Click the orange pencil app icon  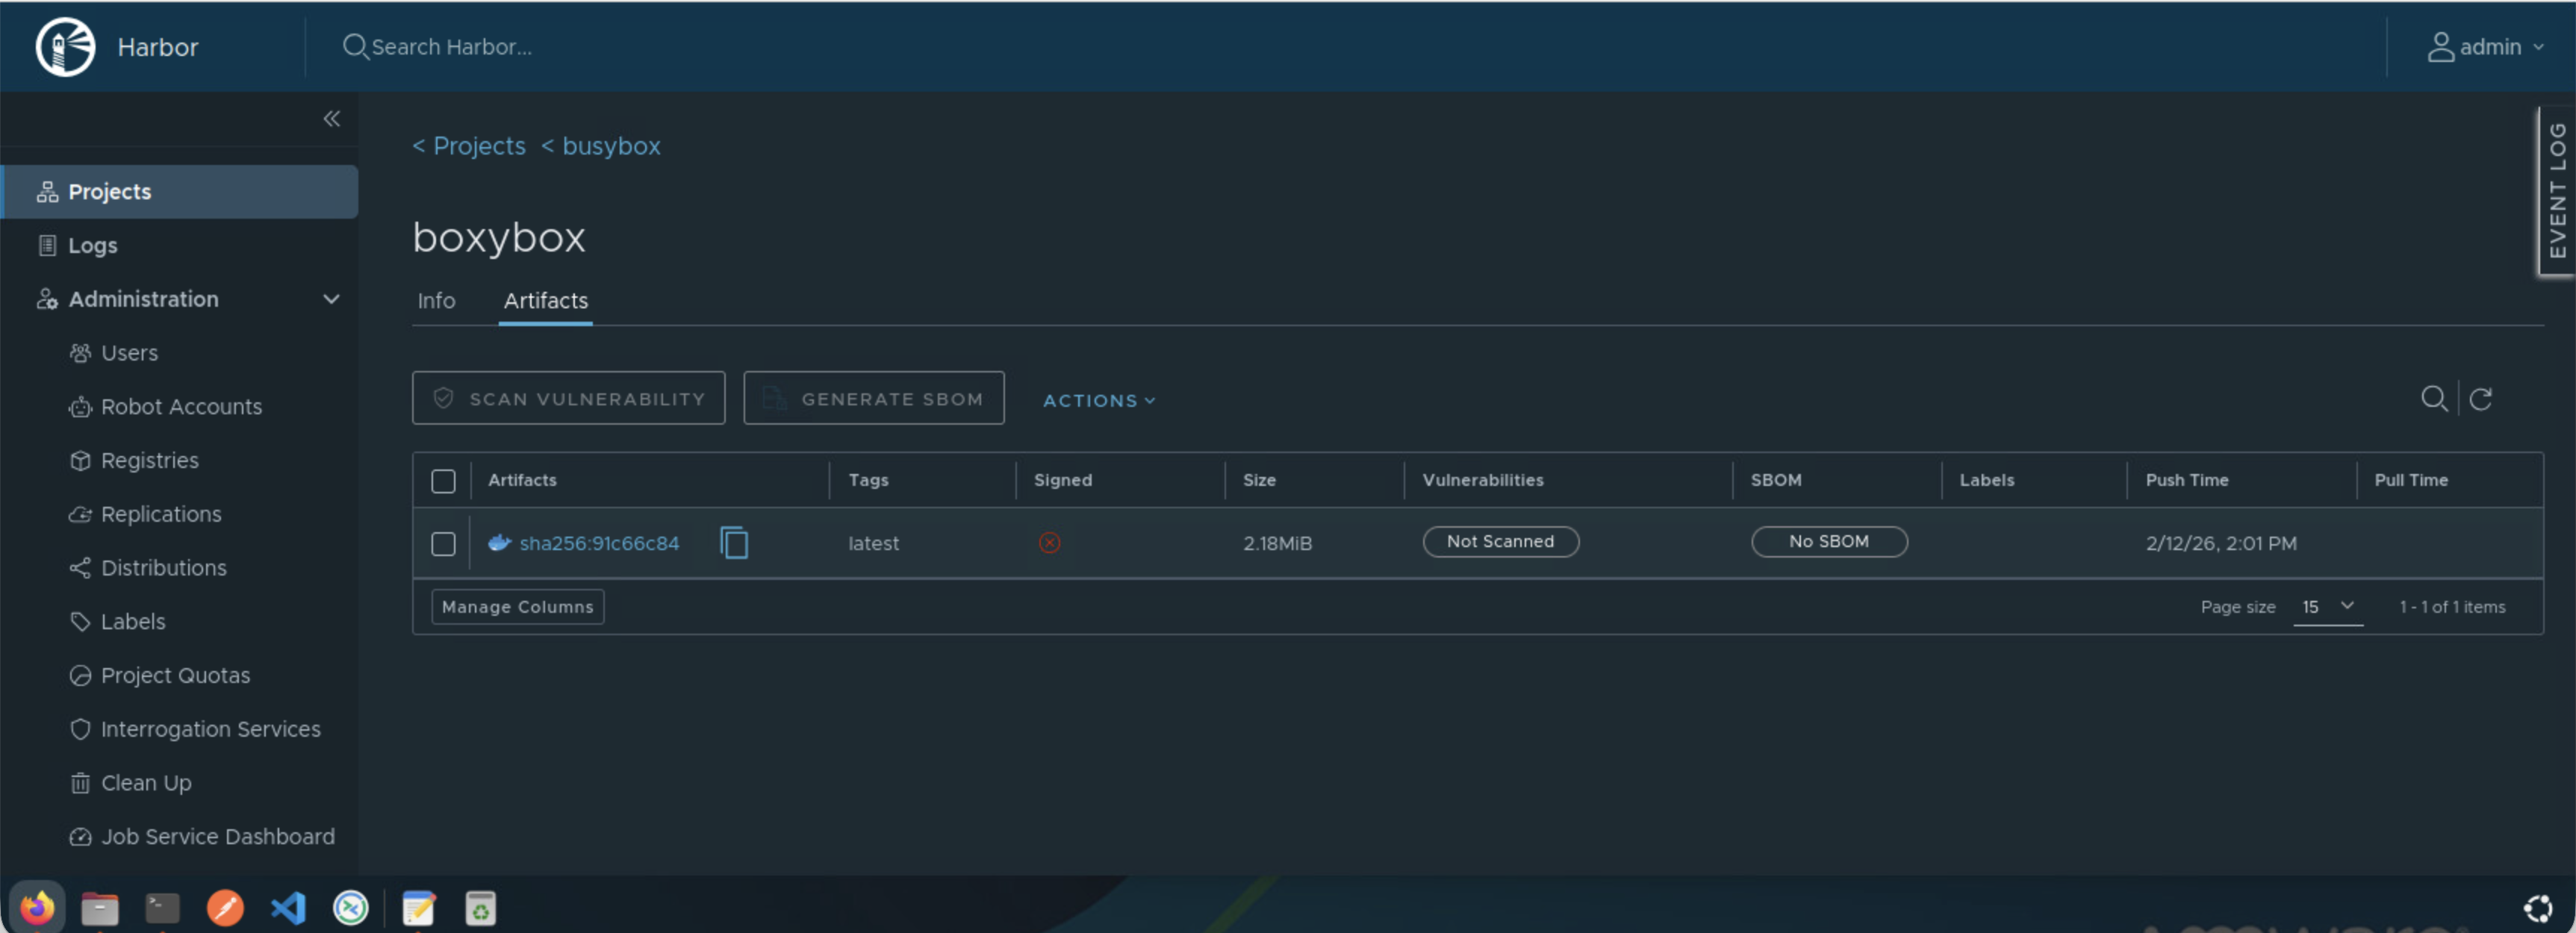pos(225,908)
